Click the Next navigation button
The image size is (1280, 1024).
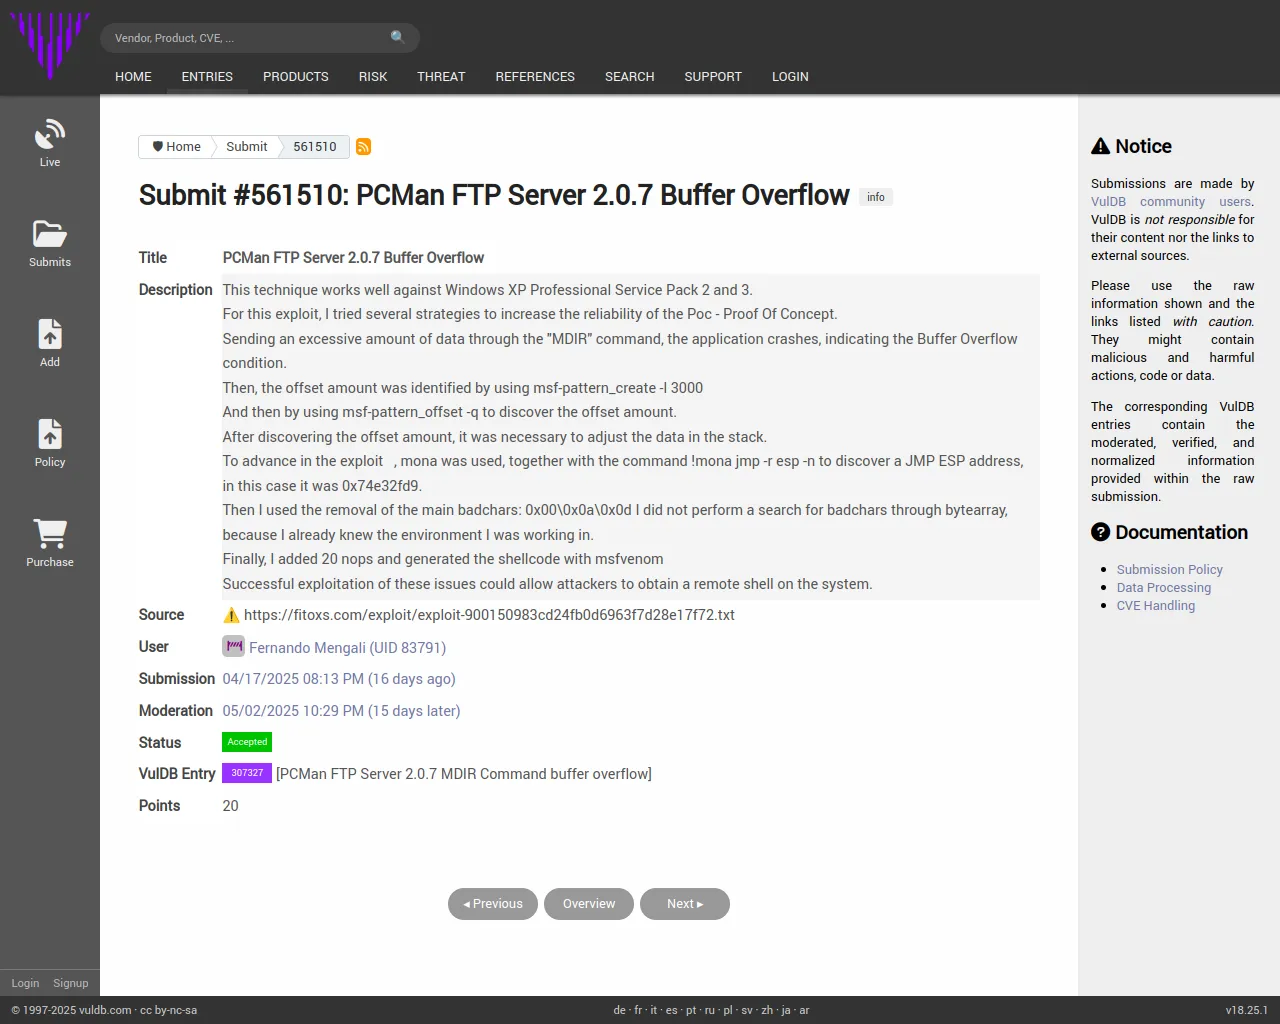point(685,904)
